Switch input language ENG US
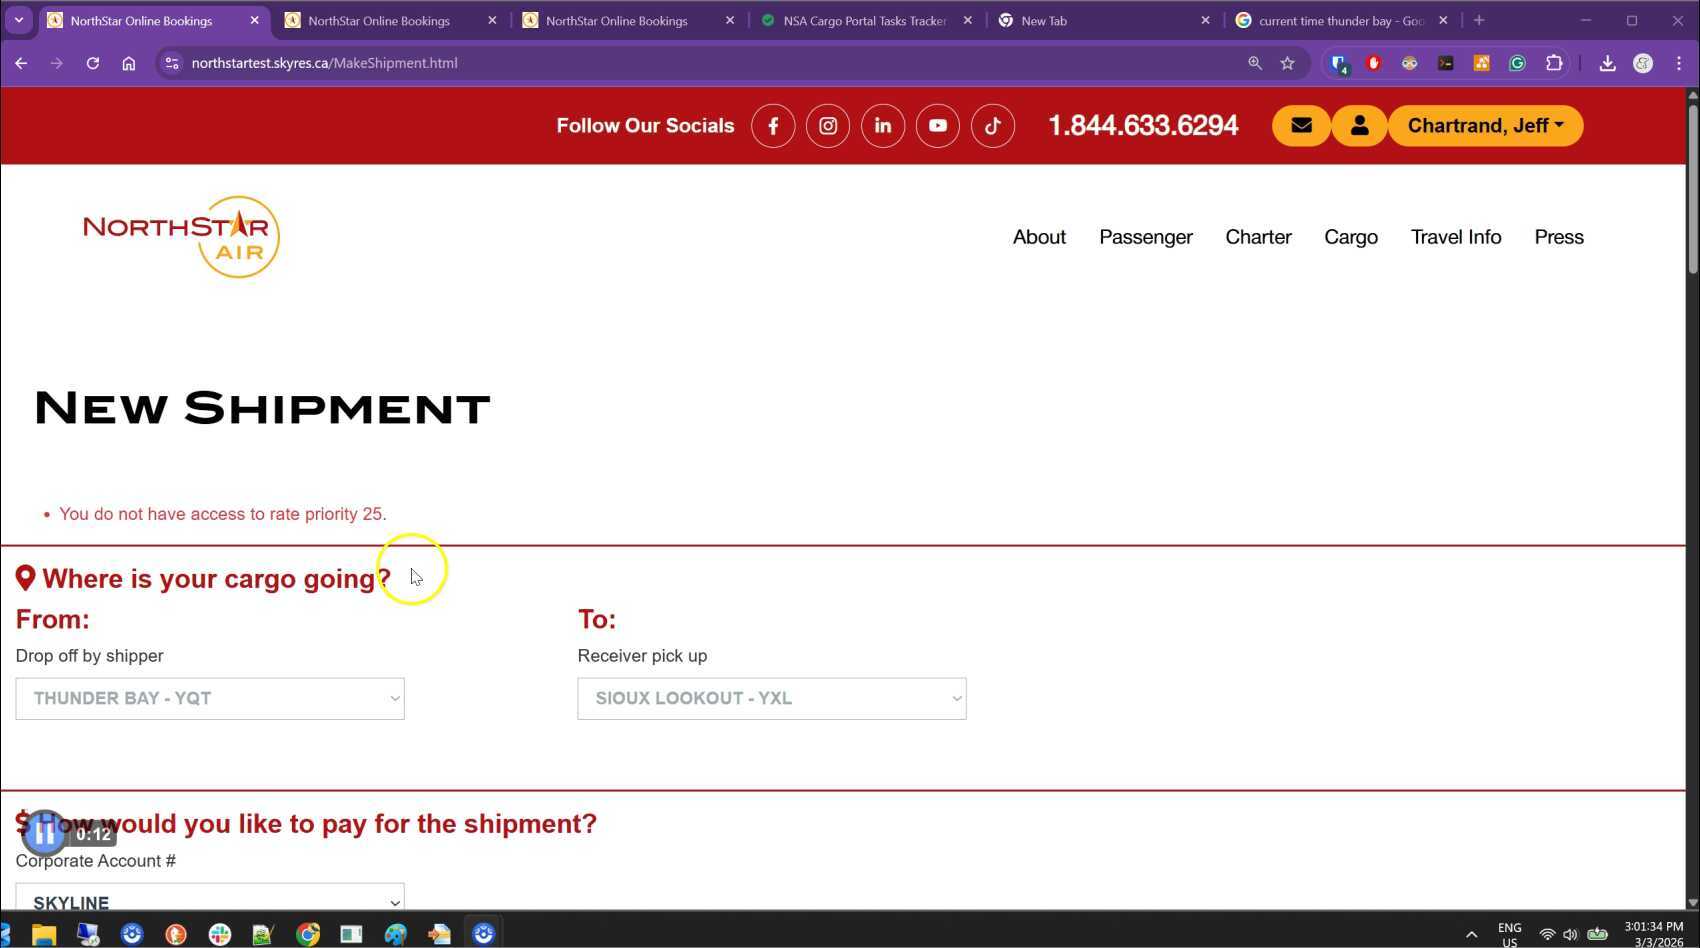This screenshot has height=948, width=1700. pyautogui.click(x=1510, y=935)
